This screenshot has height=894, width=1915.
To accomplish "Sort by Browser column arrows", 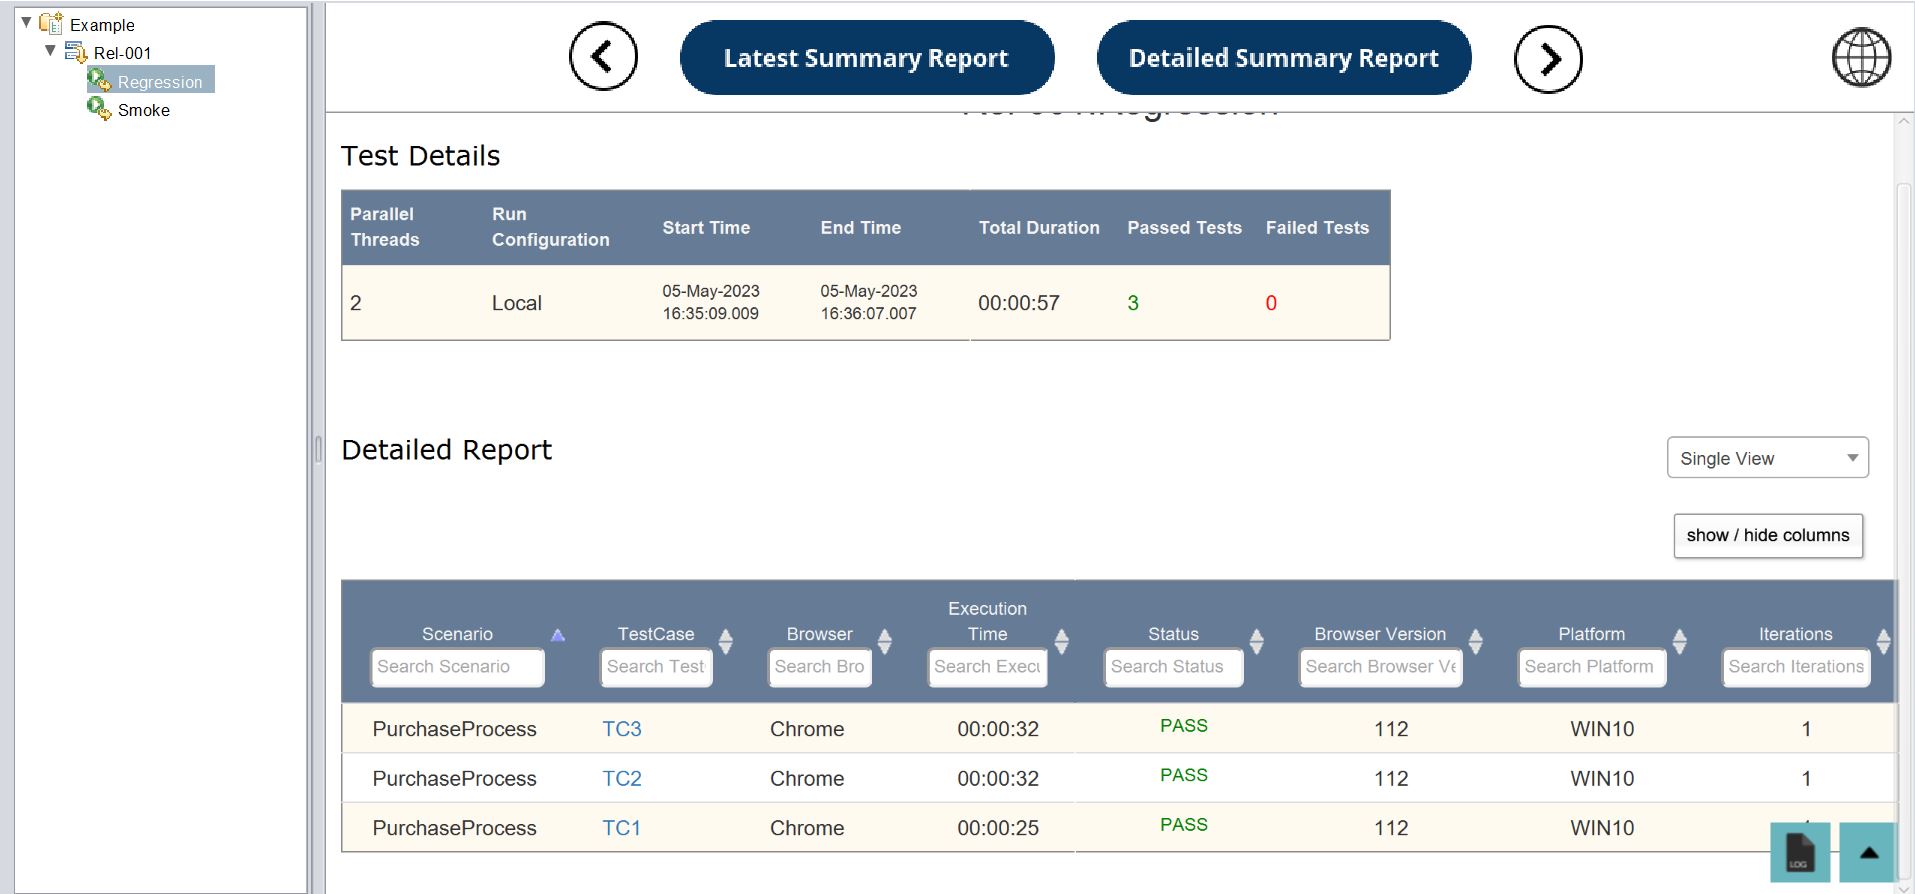I will pyautogui.click(x=884, y=641).
